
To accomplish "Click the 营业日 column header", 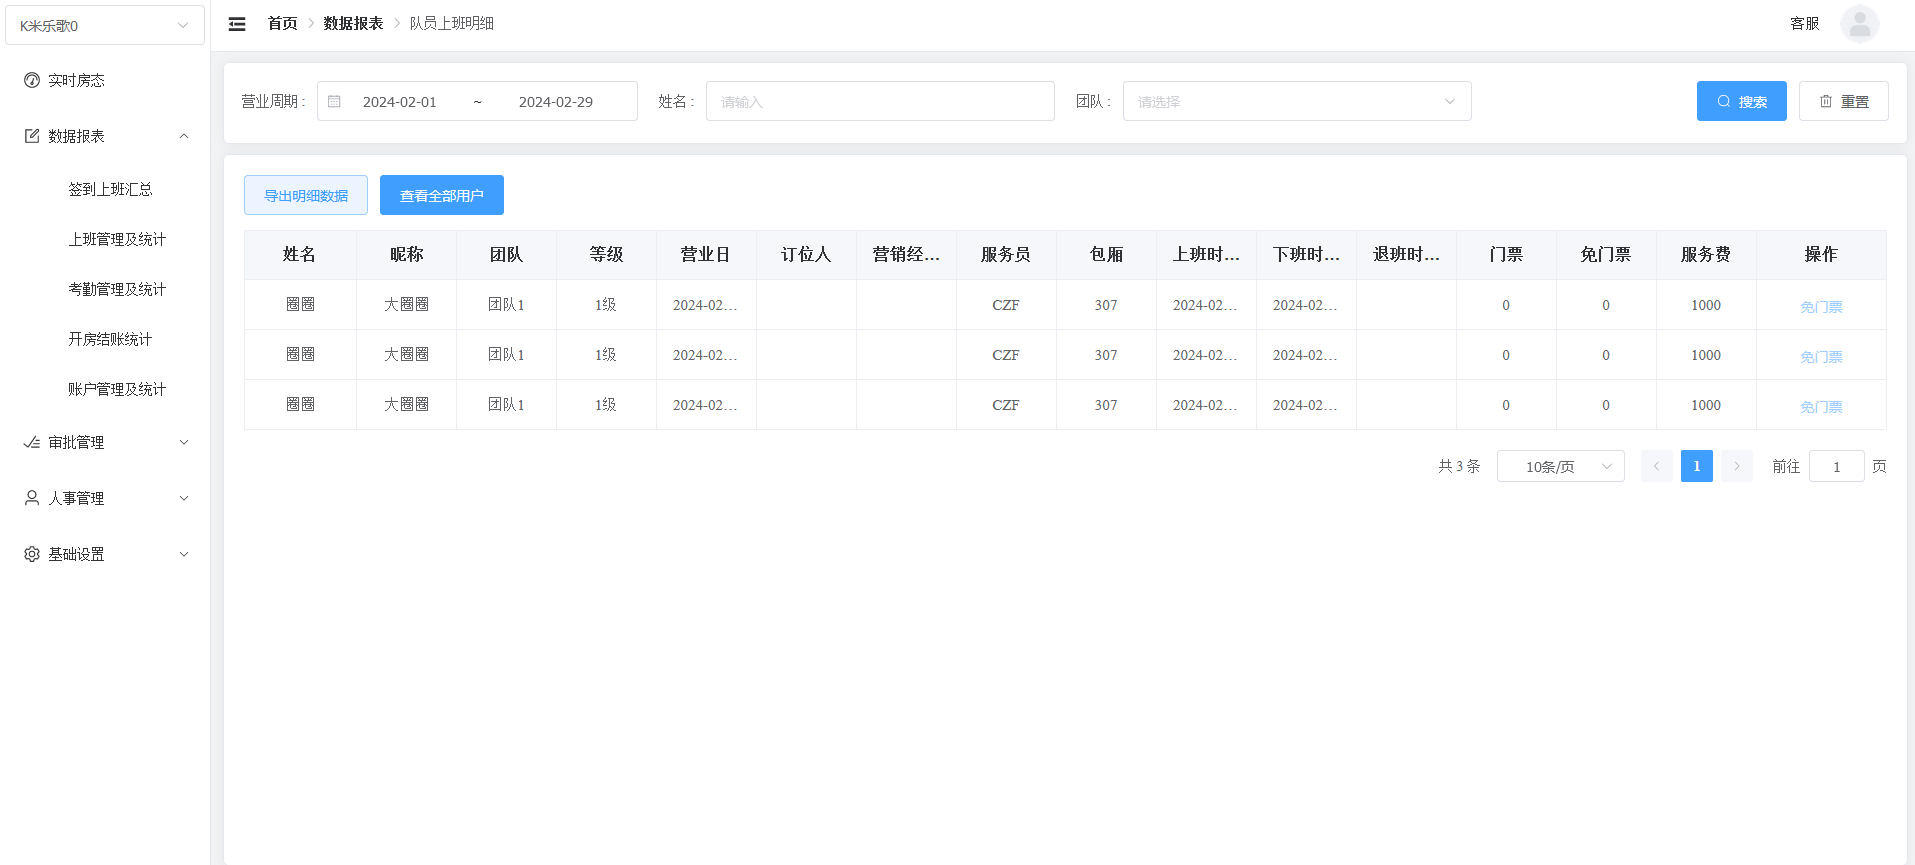I will [706, 255].
